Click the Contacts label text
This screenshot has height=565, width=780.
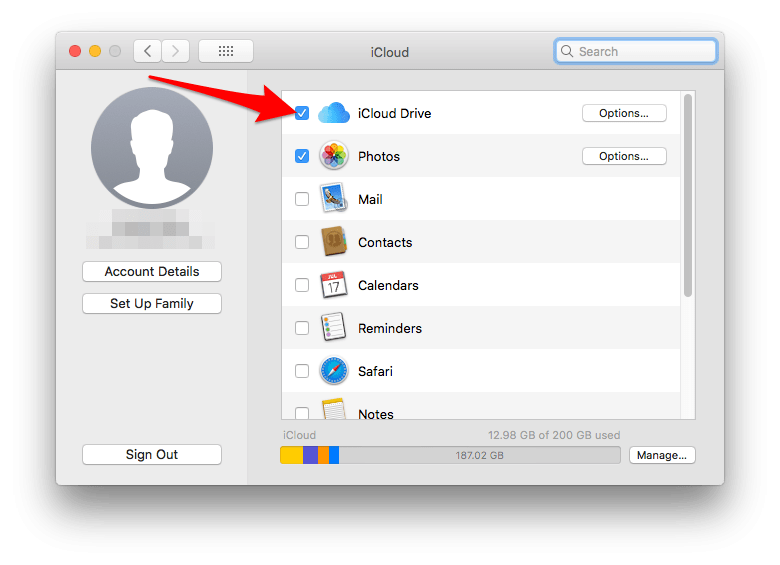[385, 242]
